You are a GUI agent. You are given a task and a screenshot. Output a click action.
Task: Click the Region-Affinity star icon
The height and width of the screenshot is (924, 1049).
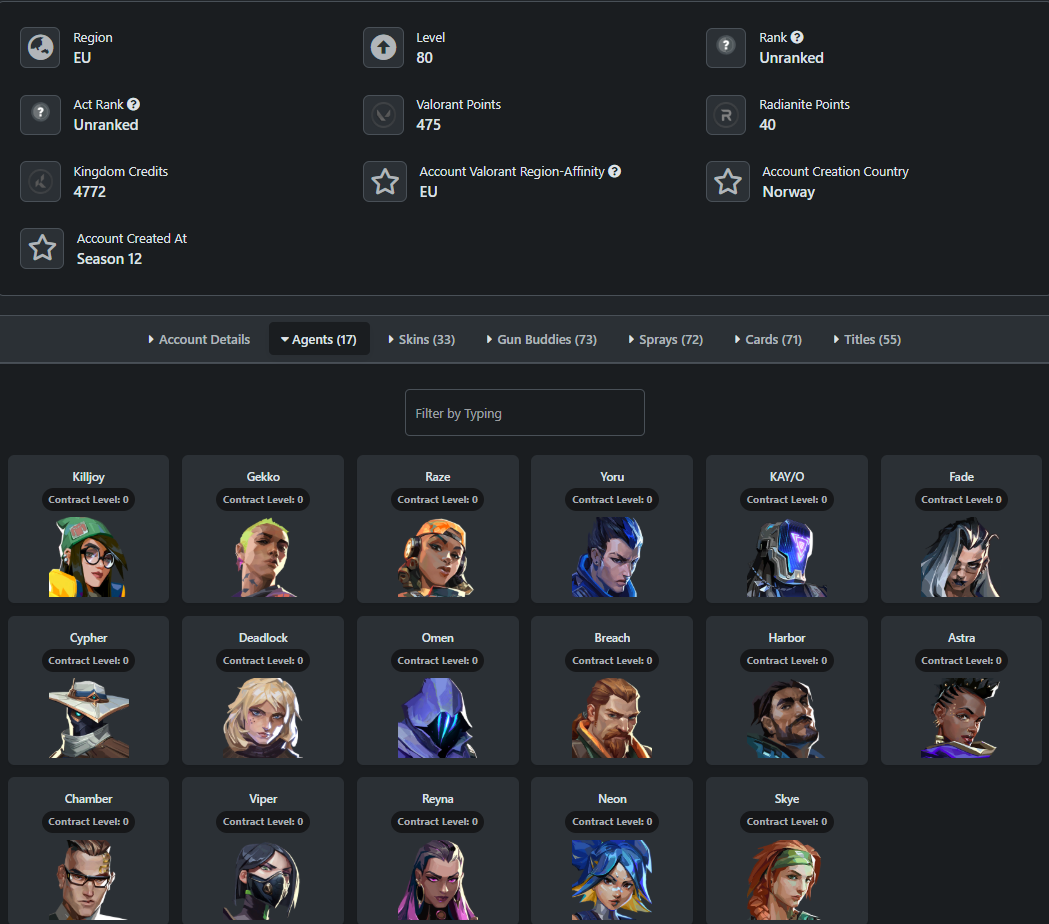[x=385, y=181]
